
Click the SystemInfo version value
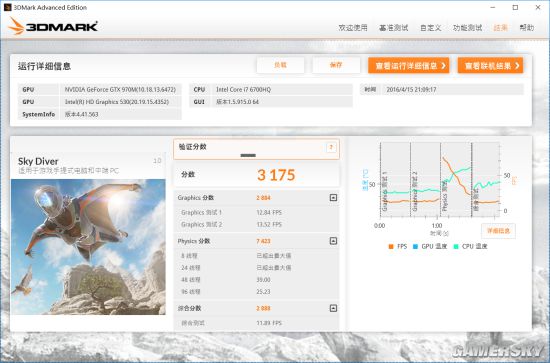(x=81, y=114)
